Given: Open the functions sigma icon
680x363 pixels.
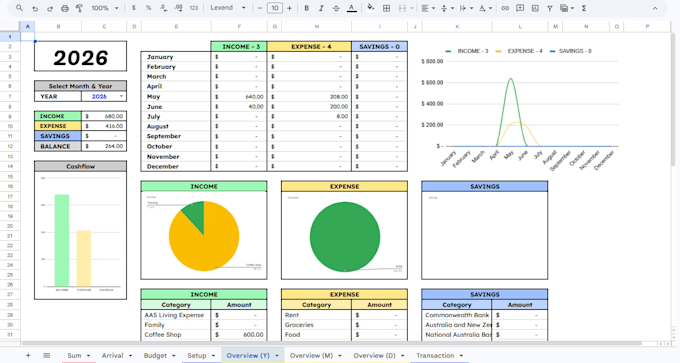Looking at the screenshot, I should 584,8.
